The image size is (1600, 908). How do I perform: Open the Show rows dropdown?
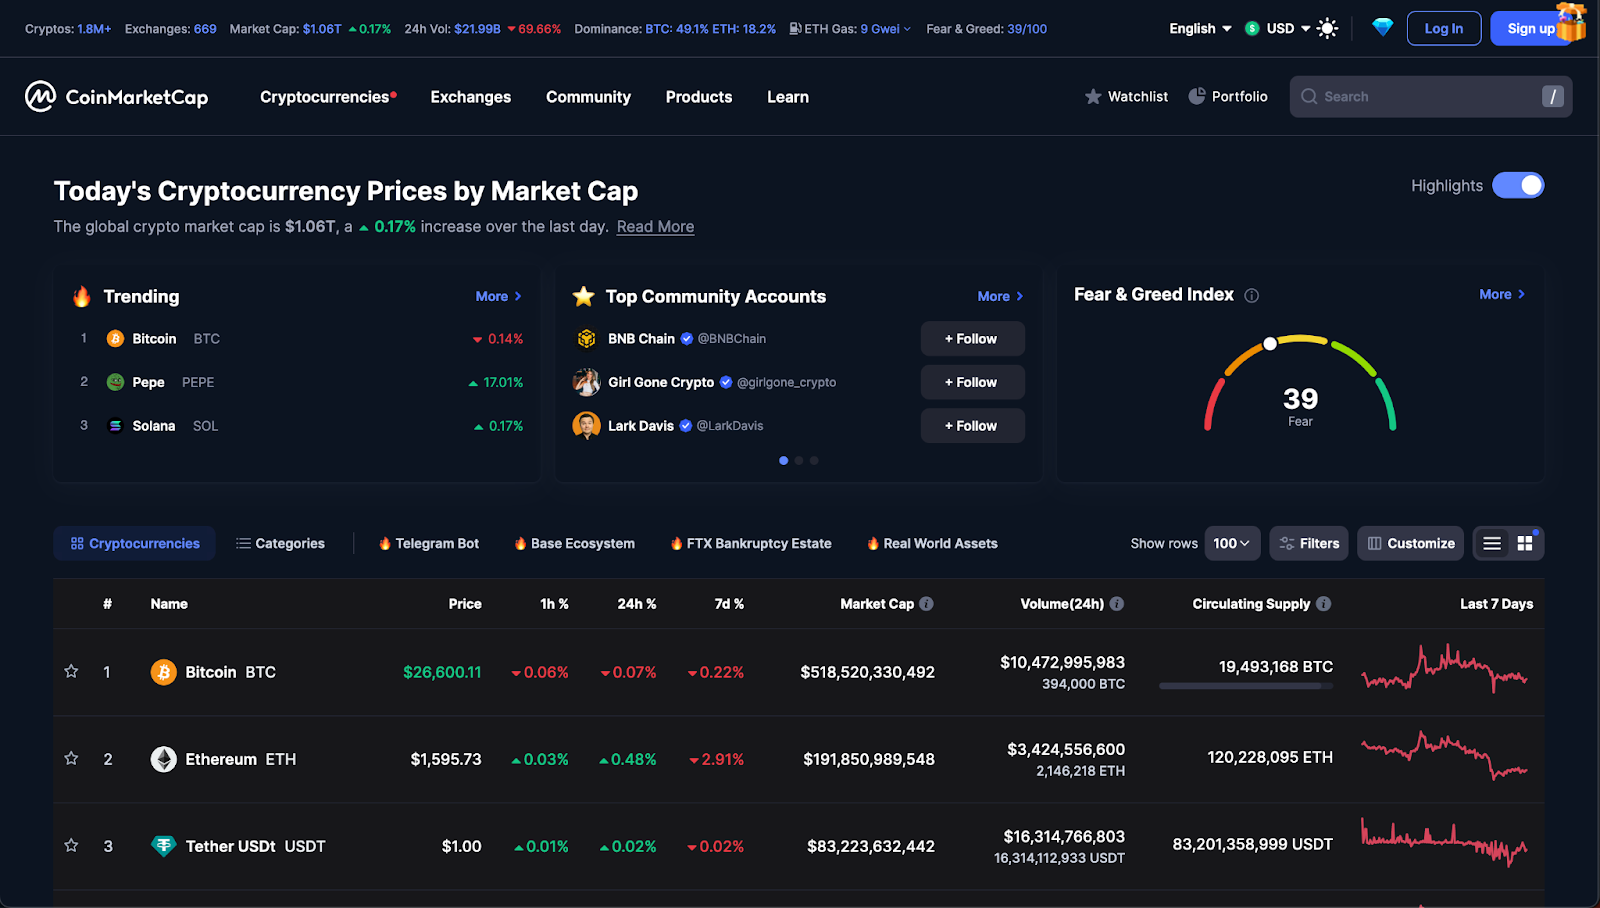[1232, 543]
